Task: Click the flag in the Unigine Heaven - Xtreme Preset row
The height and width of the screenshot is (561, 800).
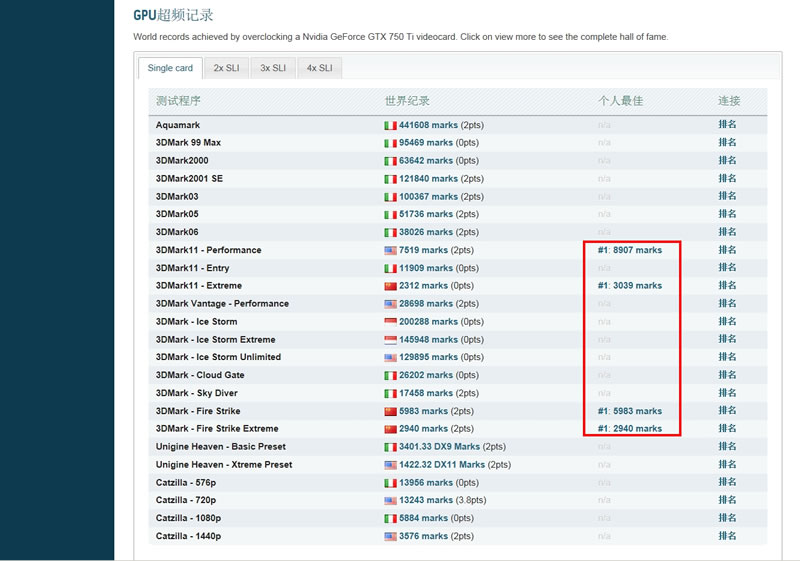Action: tap(390, 465)
